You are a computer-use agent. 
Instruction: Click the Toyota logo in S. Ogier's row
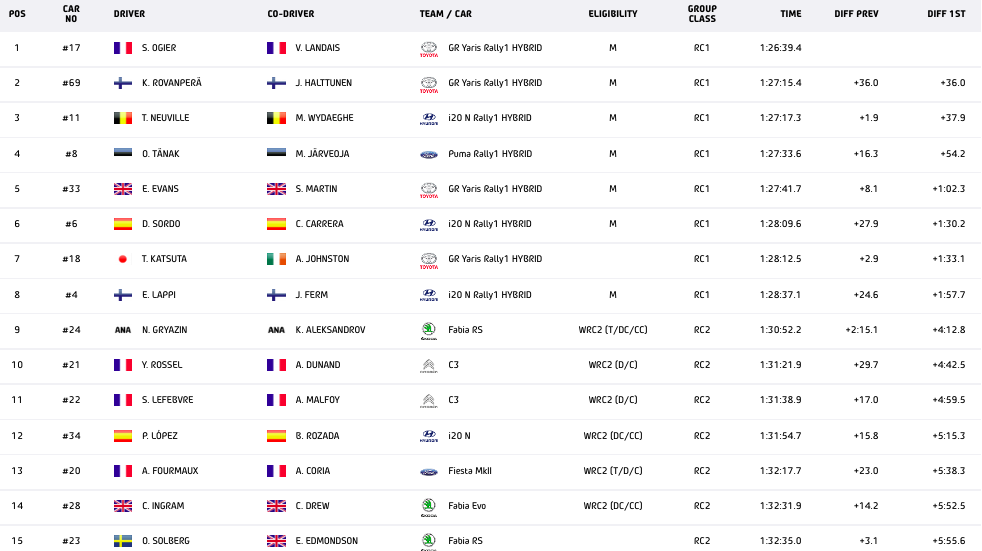[x=429, y=48]
